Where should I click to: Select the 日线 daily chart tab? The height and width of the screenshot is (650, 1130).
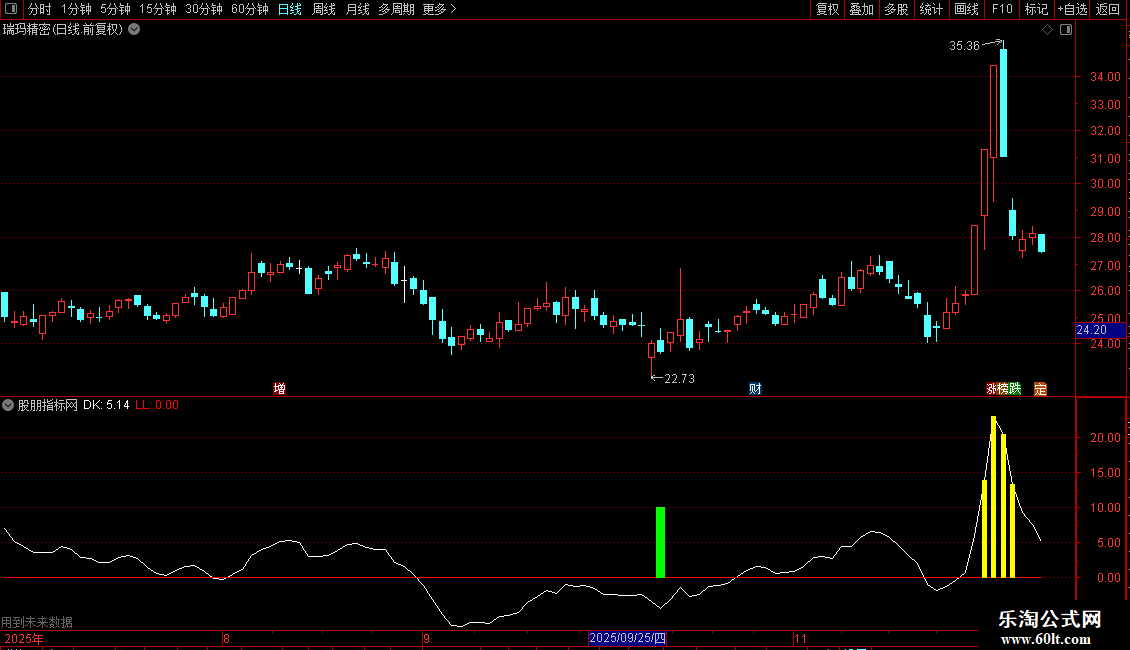[290, 9]
